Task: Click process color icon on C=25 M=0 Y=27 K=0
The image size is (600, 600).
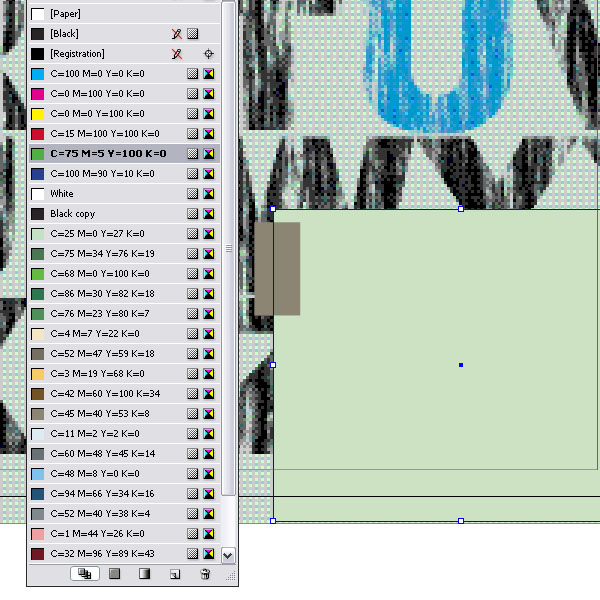Action: click(192, 233)
